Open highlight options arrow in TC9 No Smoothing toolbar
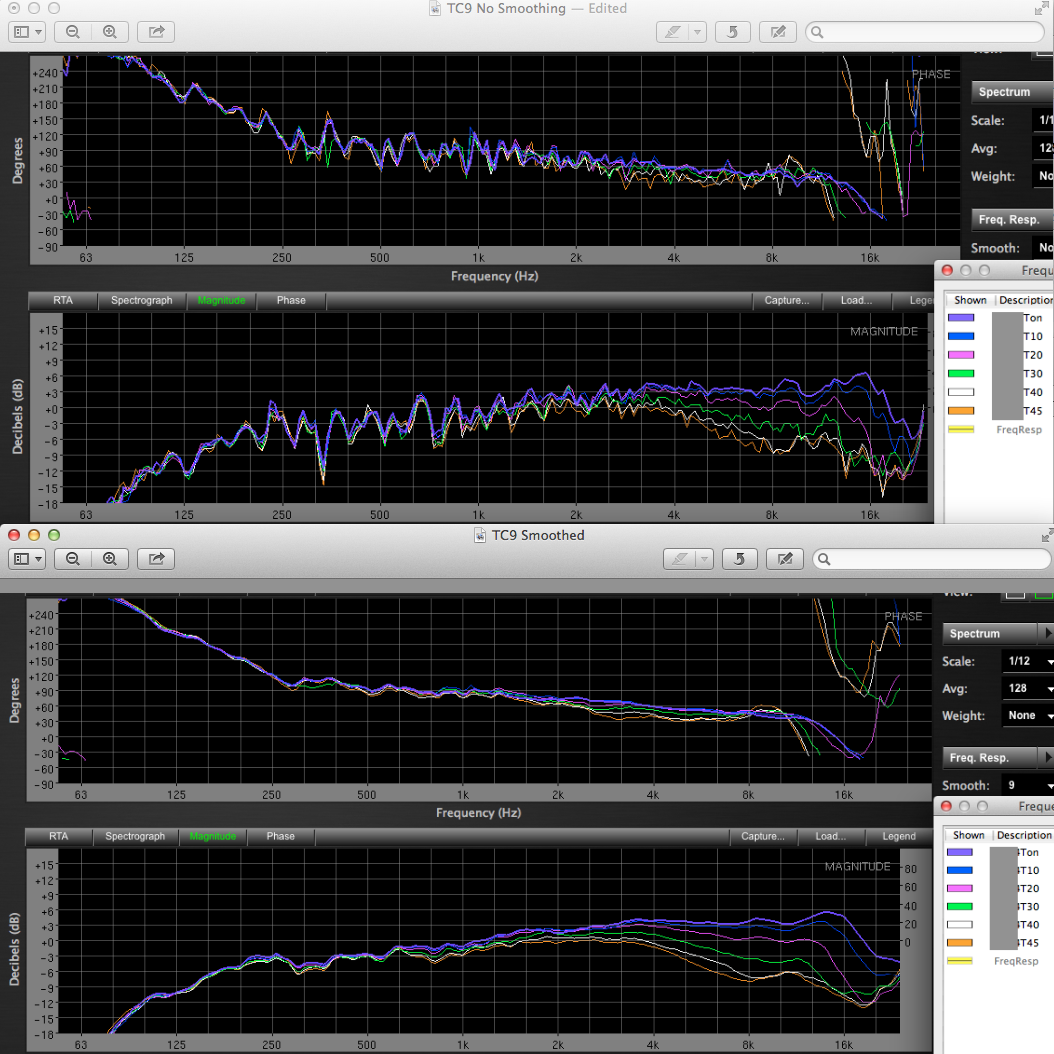This screenshot has height=1054, width=1054. click(698, 32)
